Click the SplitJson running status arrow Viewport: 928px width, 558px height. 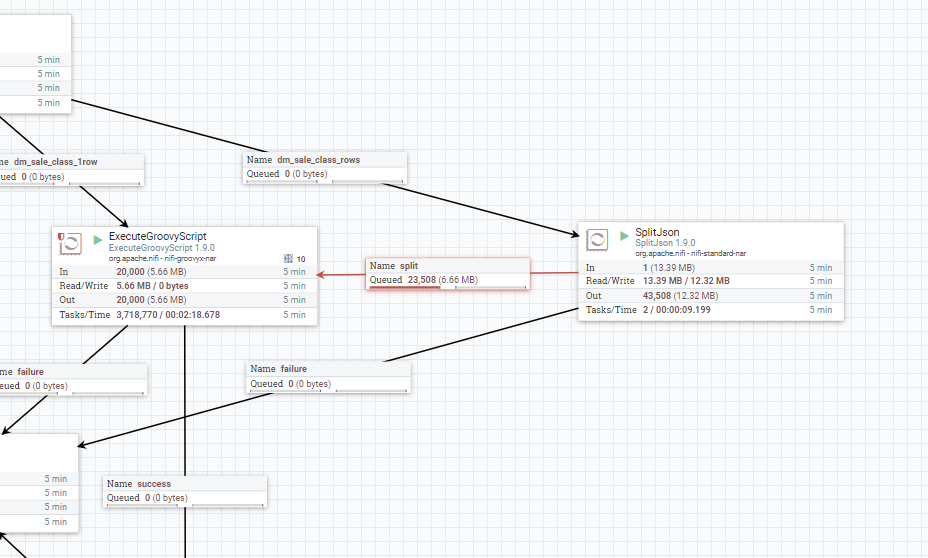624,236
